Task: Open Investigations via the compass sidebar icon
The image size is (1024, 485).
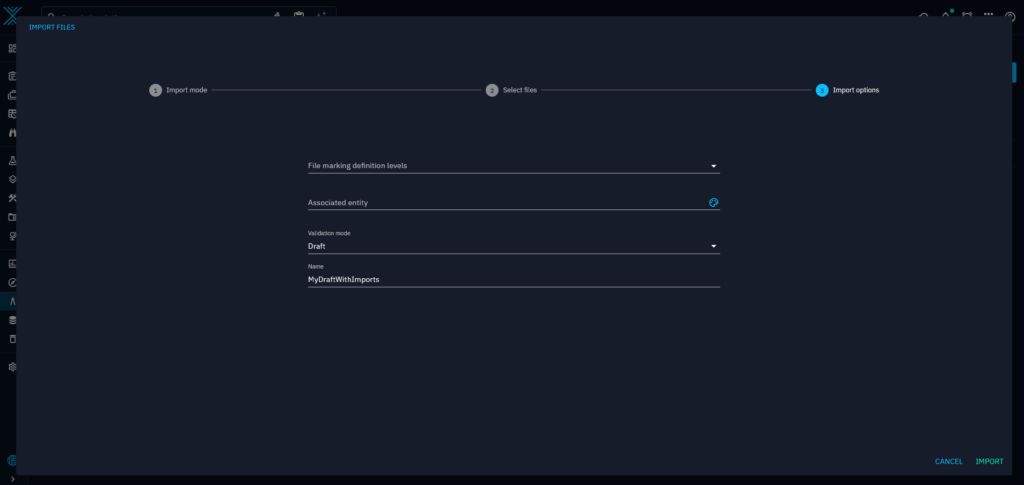Action: click(12, 283)
